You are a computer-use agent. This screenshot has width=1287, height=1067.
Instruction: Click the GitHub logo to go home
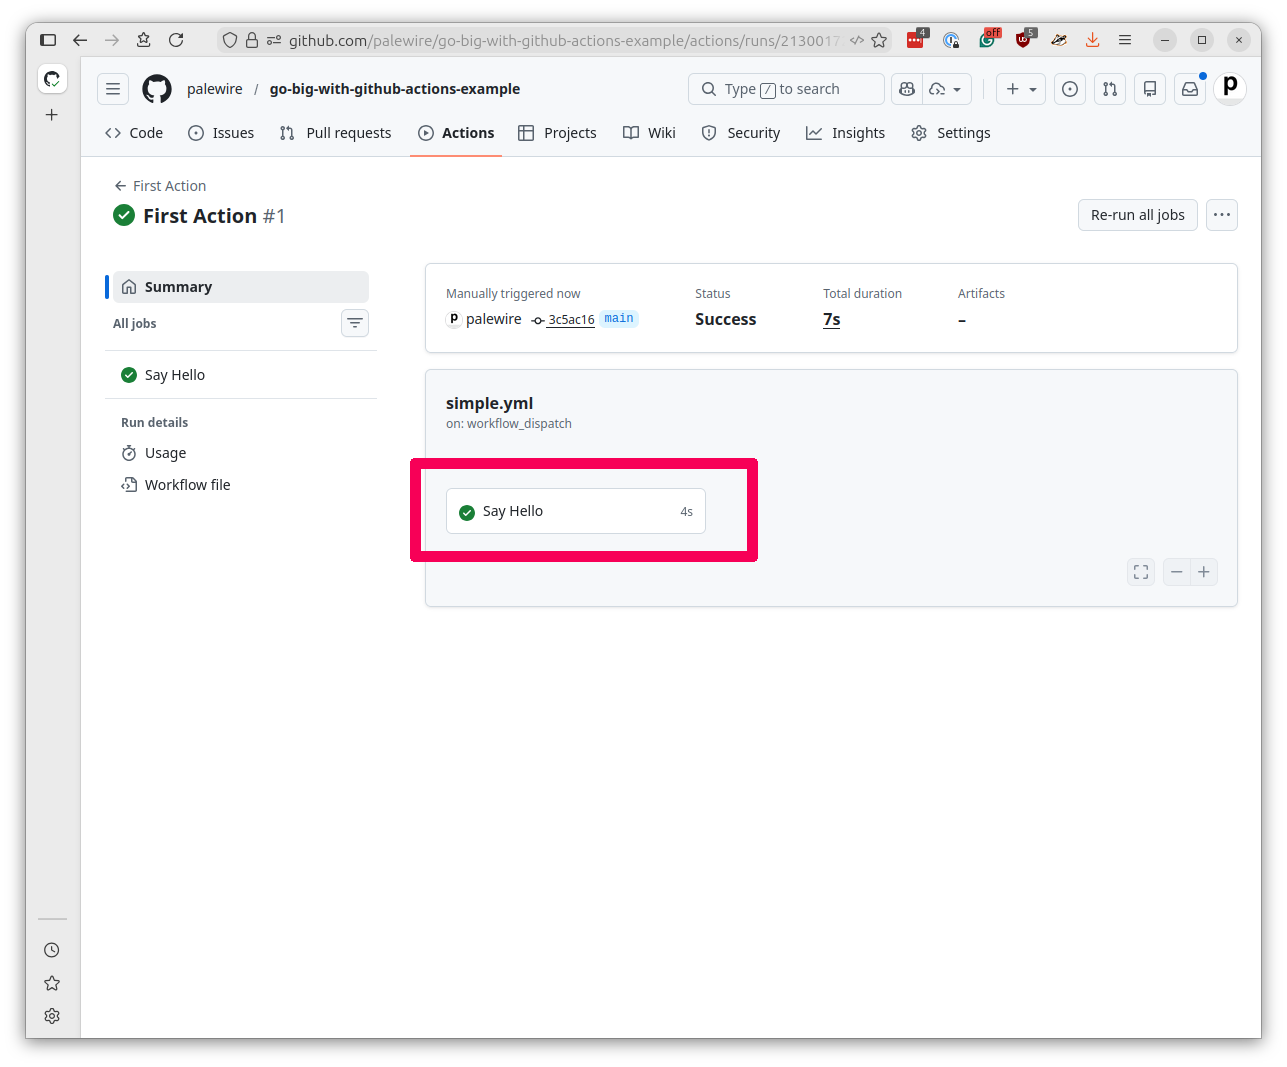(157, 89)
